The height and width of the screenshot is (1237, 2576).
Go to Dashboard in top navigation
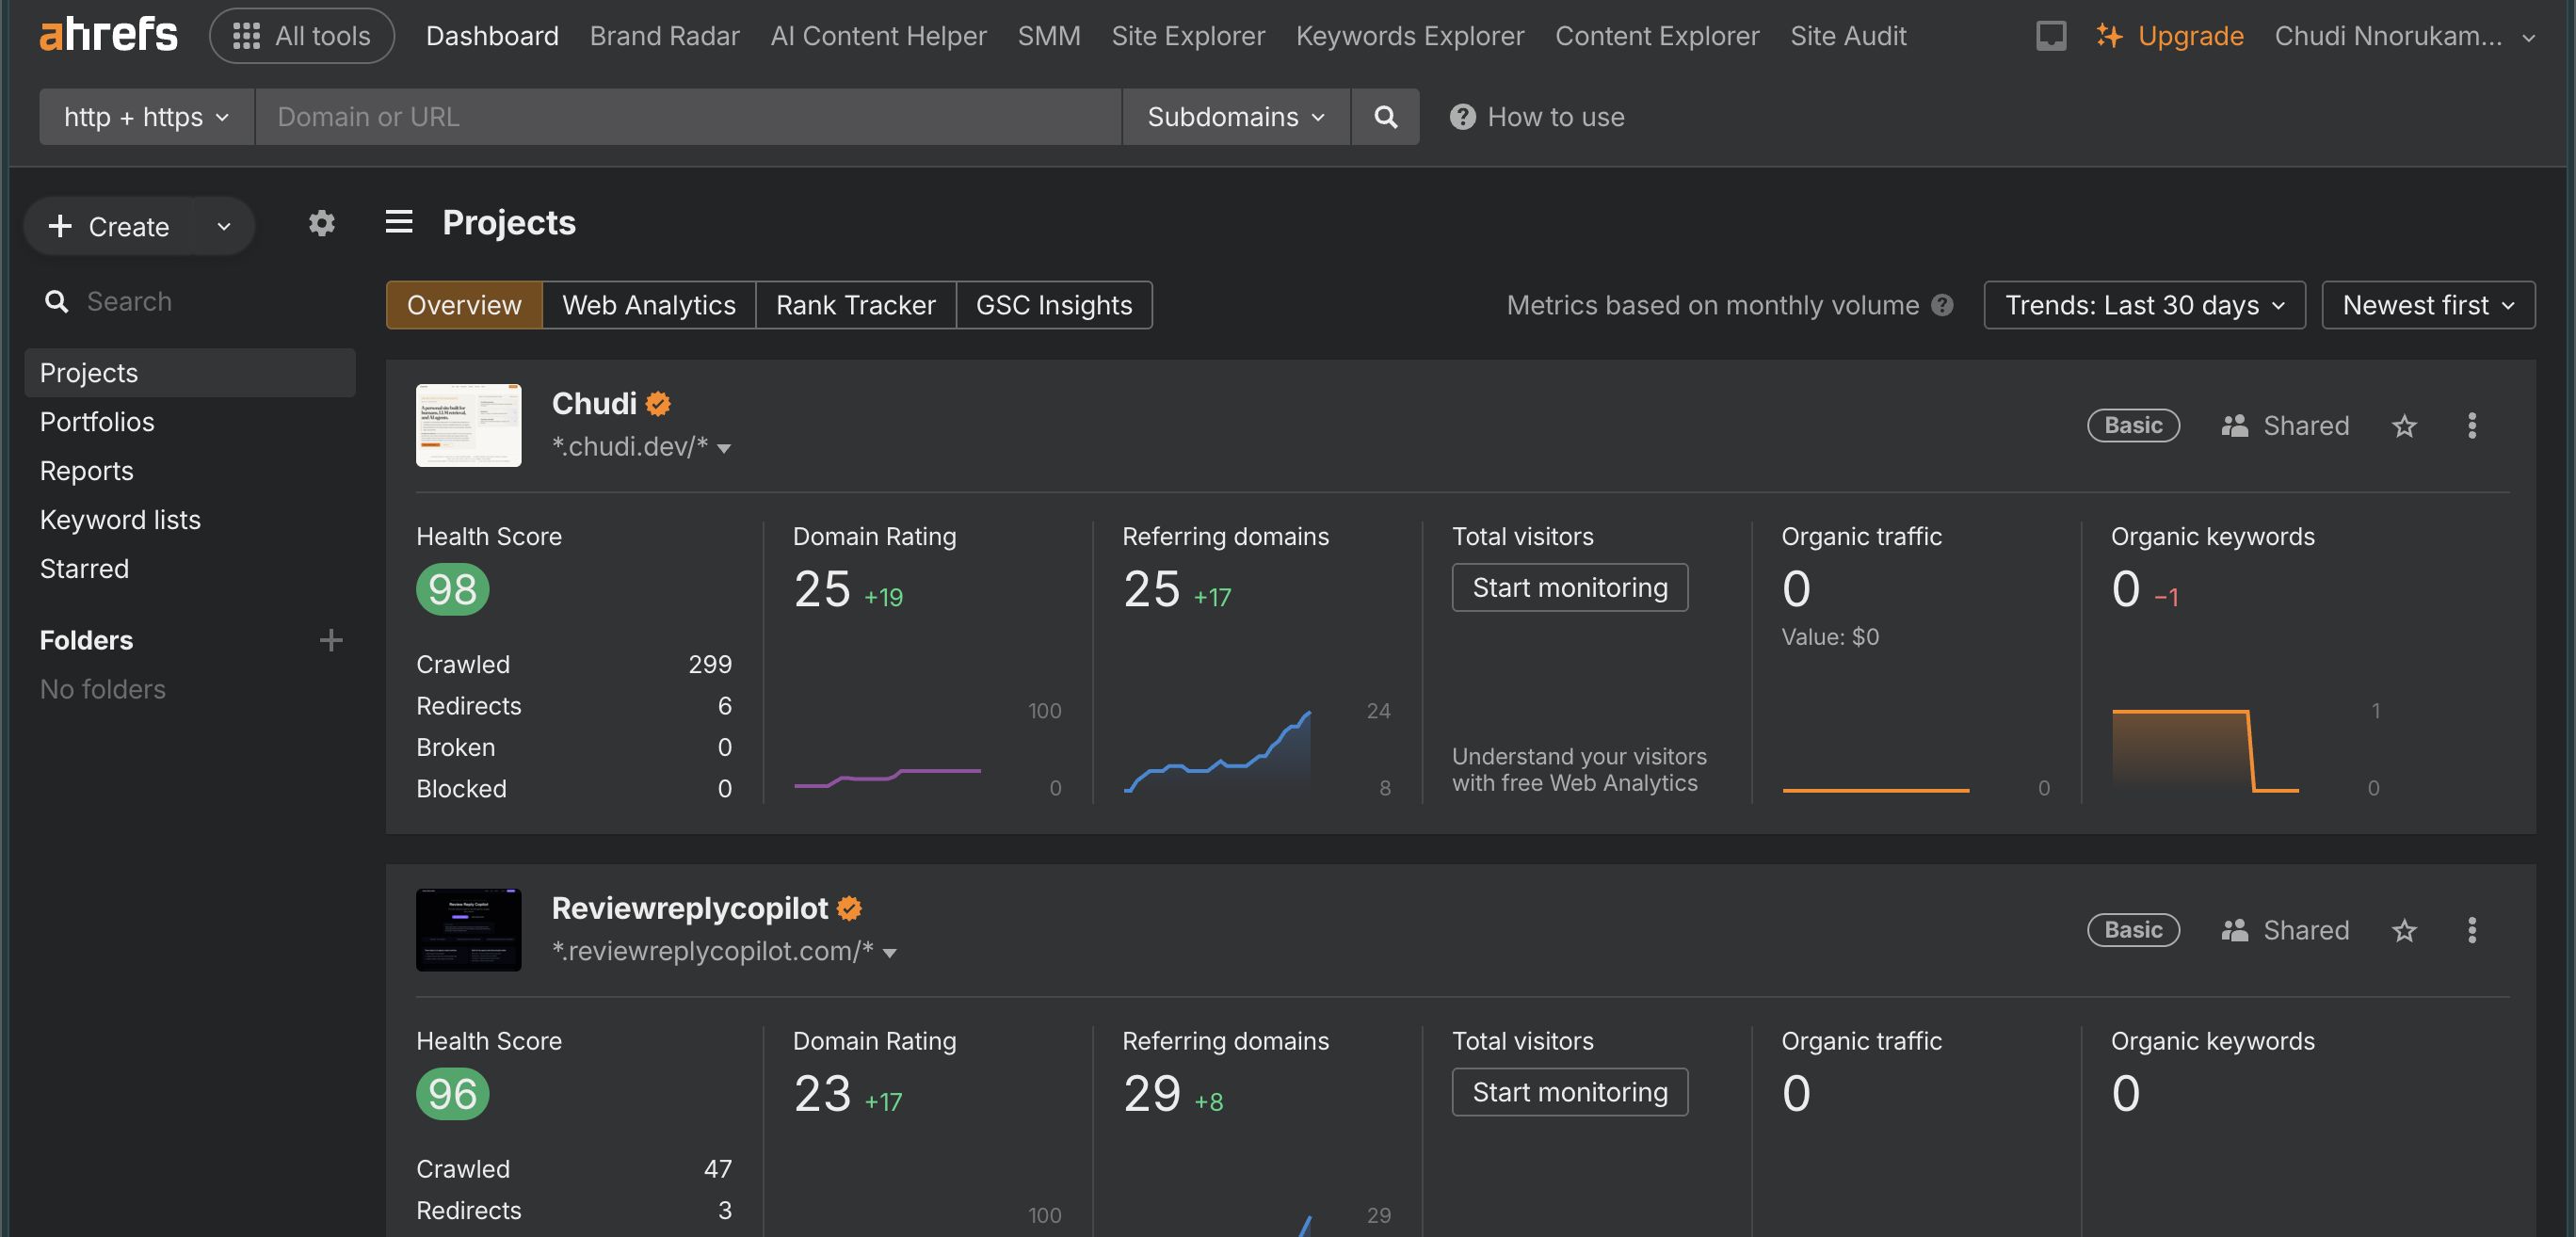492,36
